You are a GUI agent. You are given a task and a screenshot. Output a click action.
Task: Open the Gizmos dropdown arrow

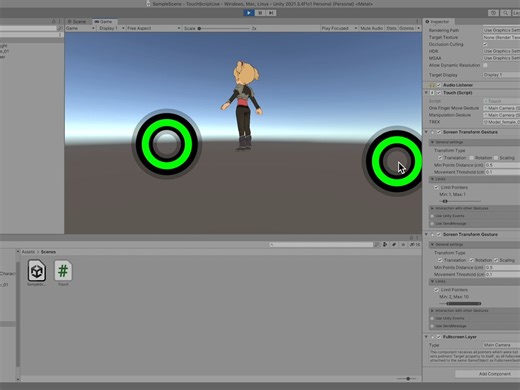pyautogui.click(x=419, y=28)
